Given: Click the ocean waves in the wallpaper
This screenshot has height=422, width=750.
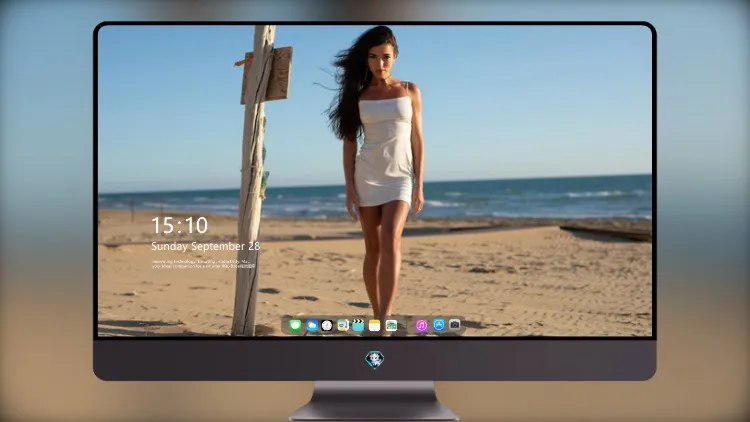Looking at the screenshot, I should pyautogui.click(x=526, y=196).
